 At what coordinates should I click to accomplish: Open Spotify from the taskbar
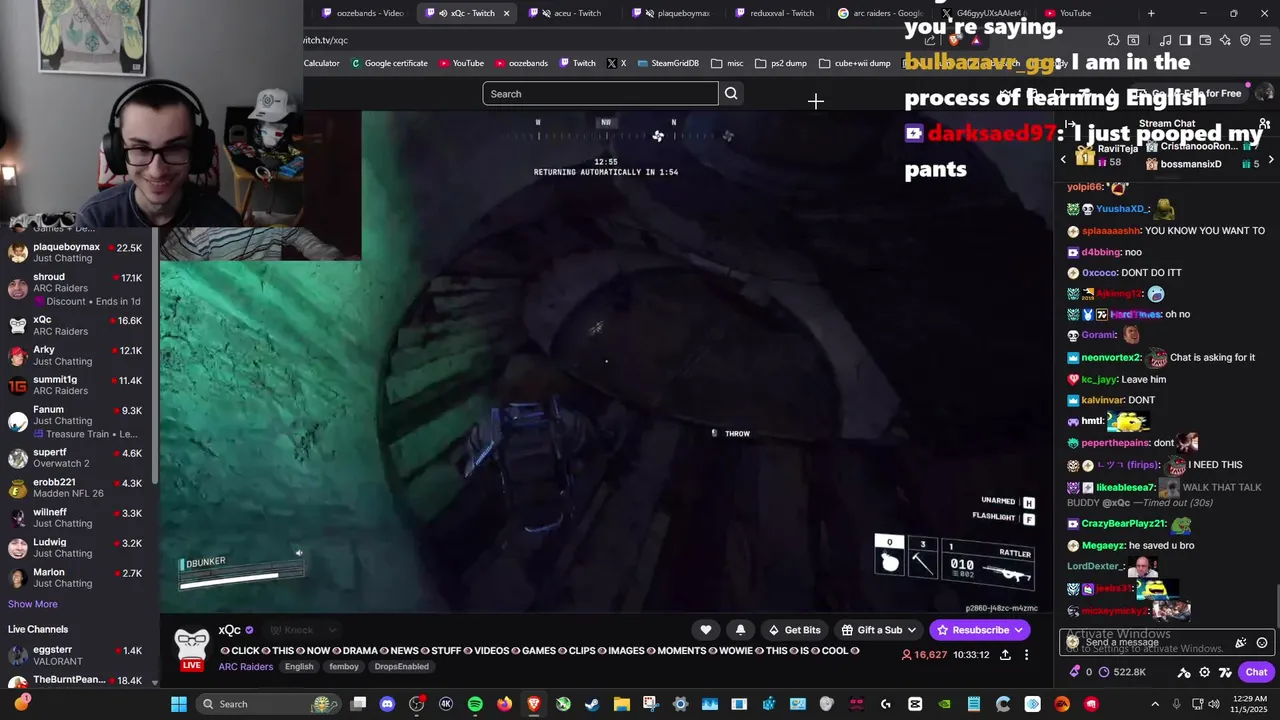pyautogui.click(x=475, y=704)
